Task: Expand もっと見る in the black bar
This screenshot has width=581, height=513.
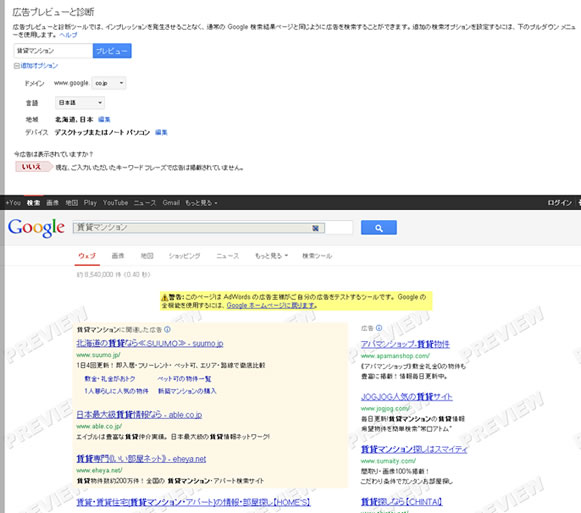Action: [x=202, y=203]
